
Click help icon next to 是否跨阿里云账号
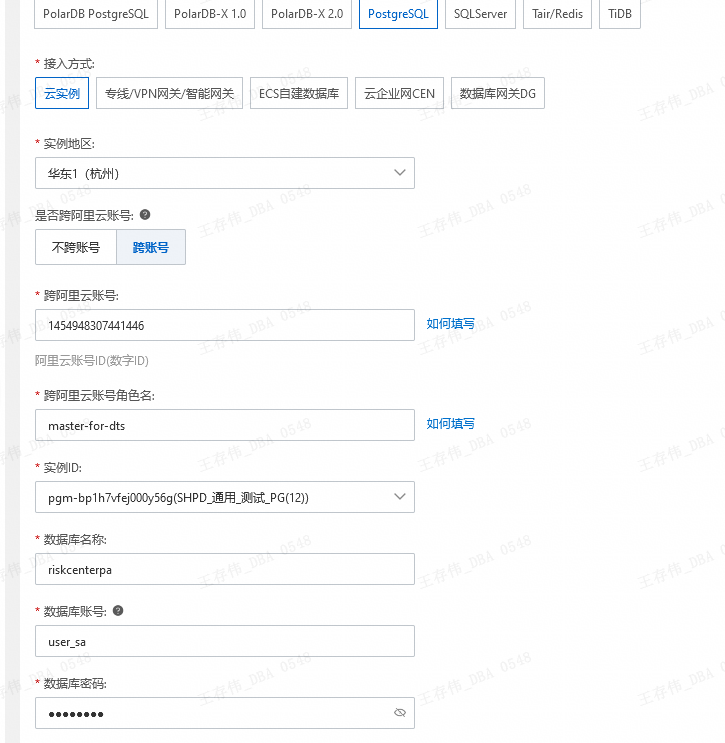point(145,215)
